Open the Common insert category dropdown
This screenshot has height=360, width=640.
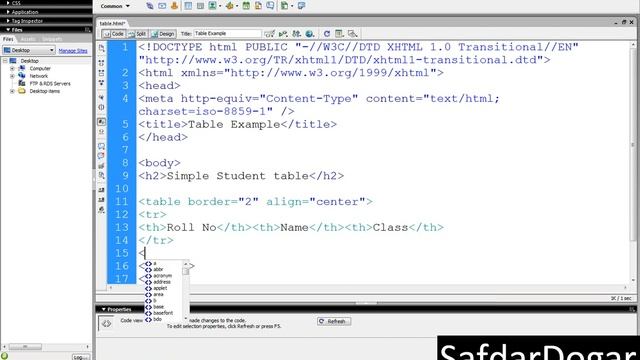(x=115, y=6)
